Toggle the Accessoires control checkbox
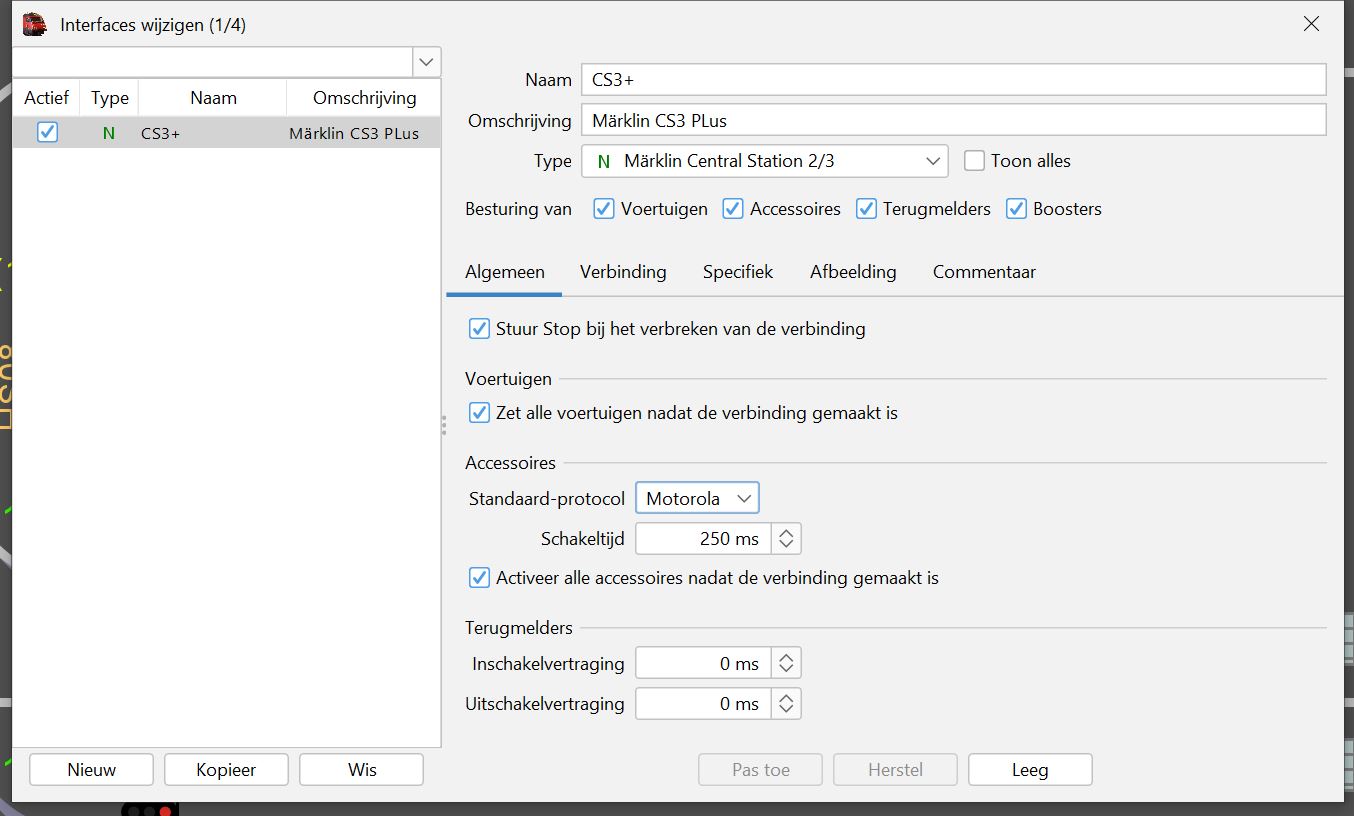 click(733, 209)
